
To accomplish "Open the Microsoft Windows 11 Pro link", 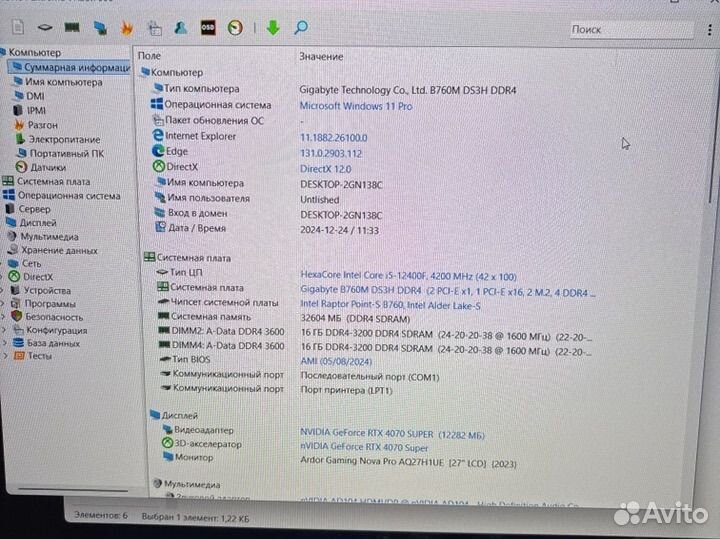I will point(356,106).
